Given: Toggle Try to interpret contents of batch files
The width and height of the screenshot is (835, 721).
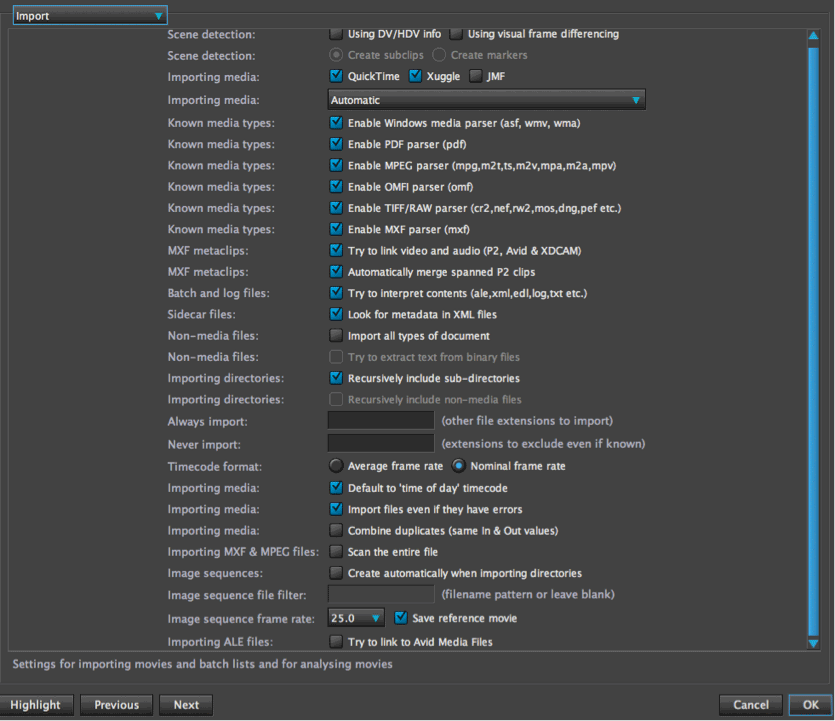Looking at the screenshot, I should click(x=335, y=293).
